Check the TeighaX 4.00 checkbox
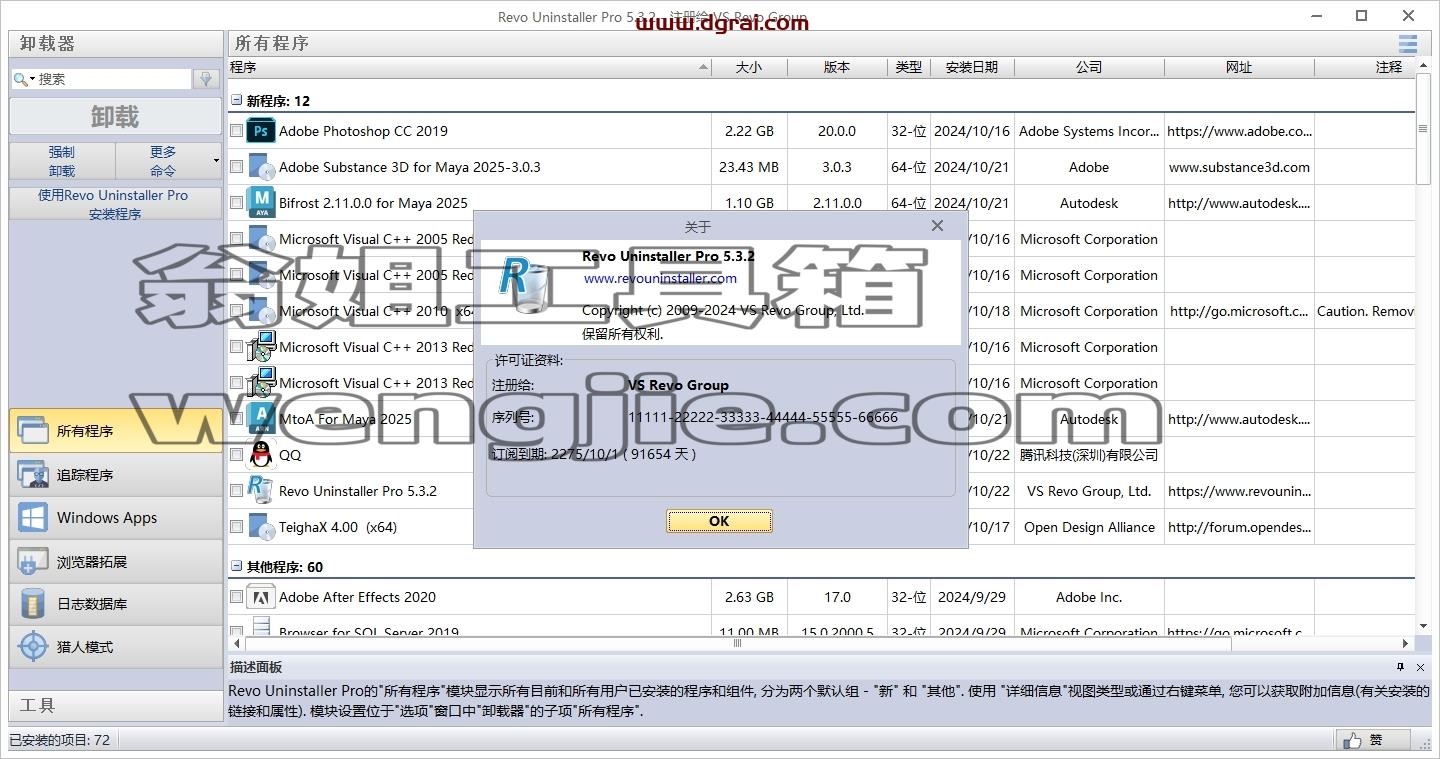 (237, 527)
